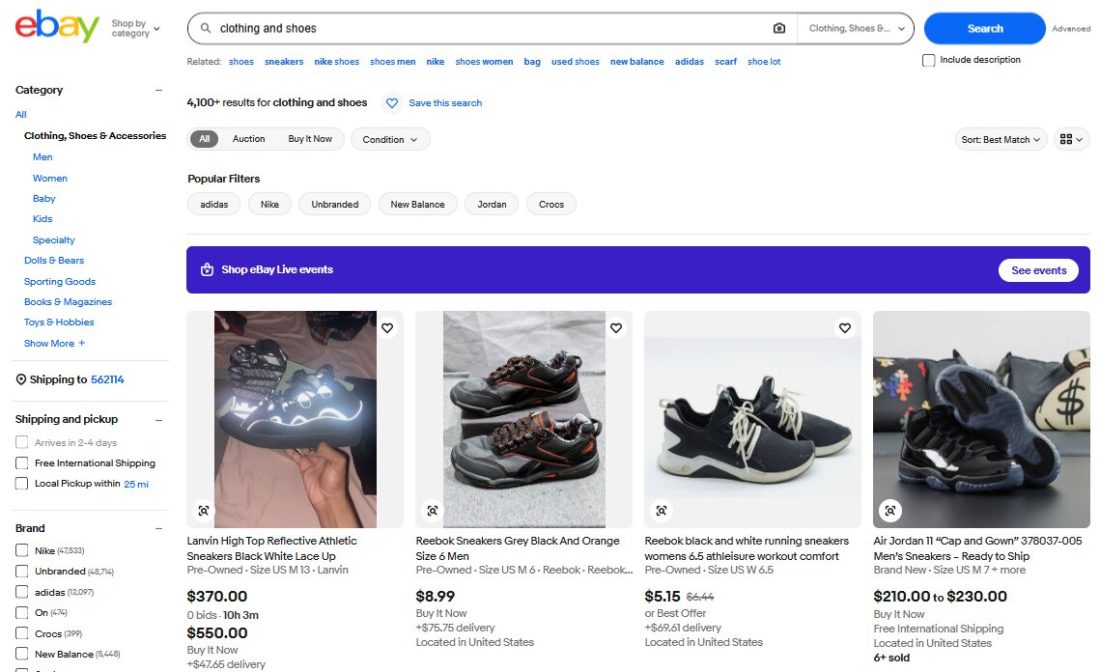1100x672 pixels.
Task: Enable the Include description checkbox
Action: [928, 59]
